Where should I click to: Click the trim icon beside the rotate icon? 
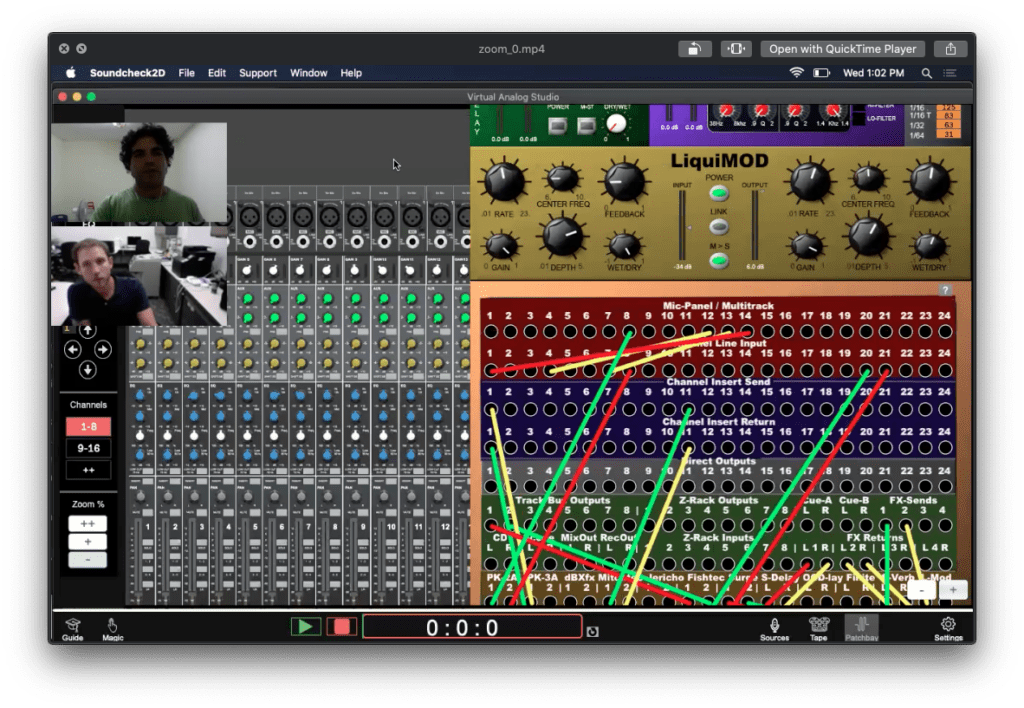point(736,49)
